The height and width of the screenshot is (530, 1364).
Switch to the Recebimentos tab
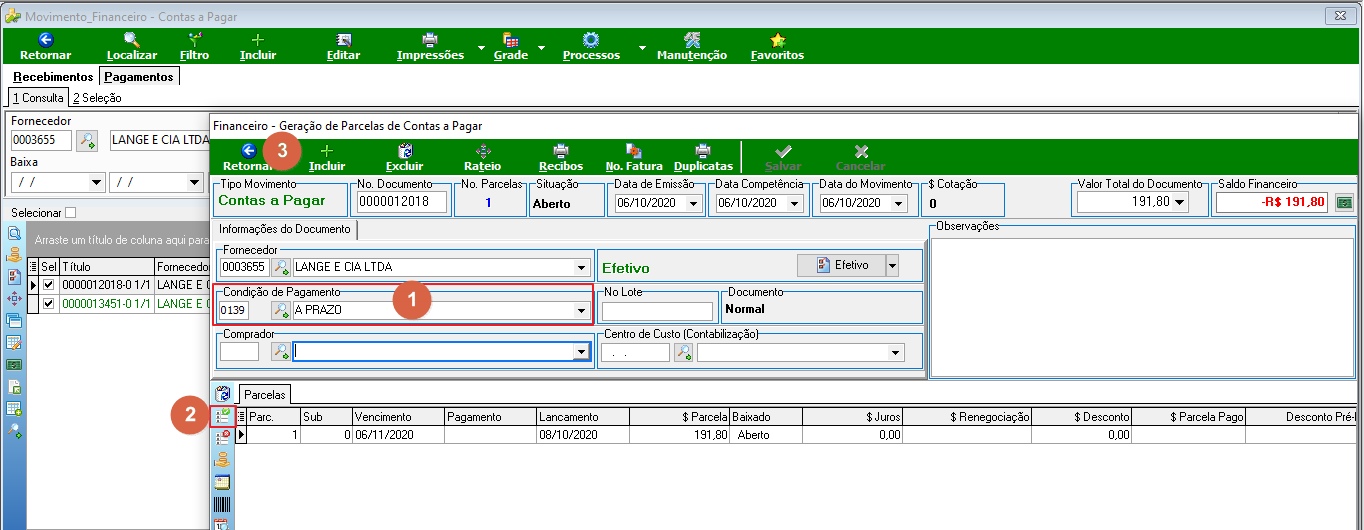(54, 77)
